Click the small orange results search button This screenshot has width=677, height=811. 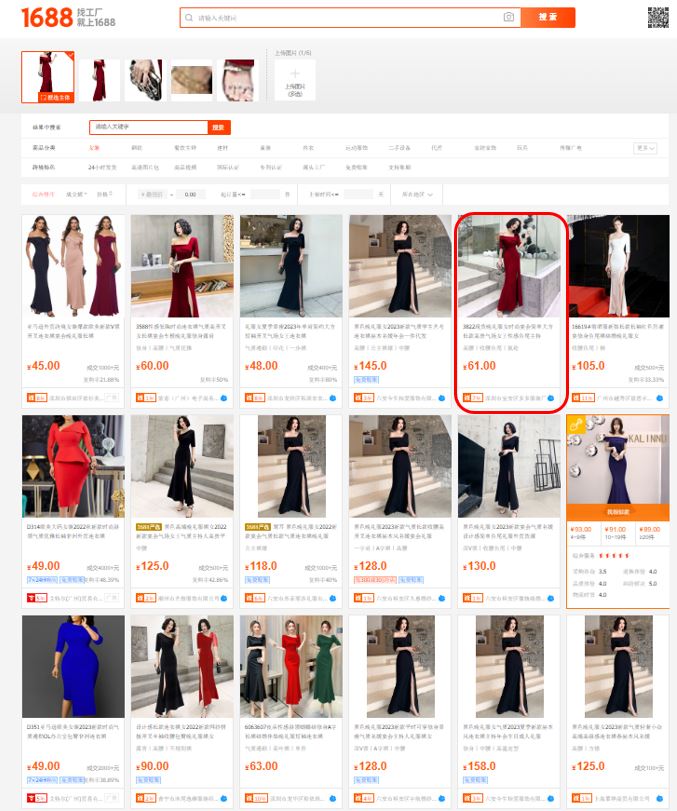pos(219,127)
